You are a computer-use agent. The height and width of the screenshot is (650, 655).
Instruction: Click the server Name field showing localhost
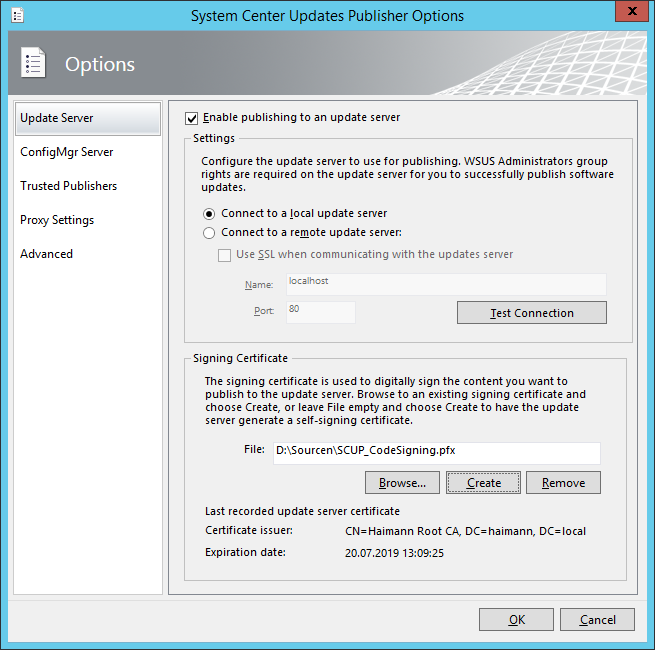pyautogui.click(x=446, y=284)
